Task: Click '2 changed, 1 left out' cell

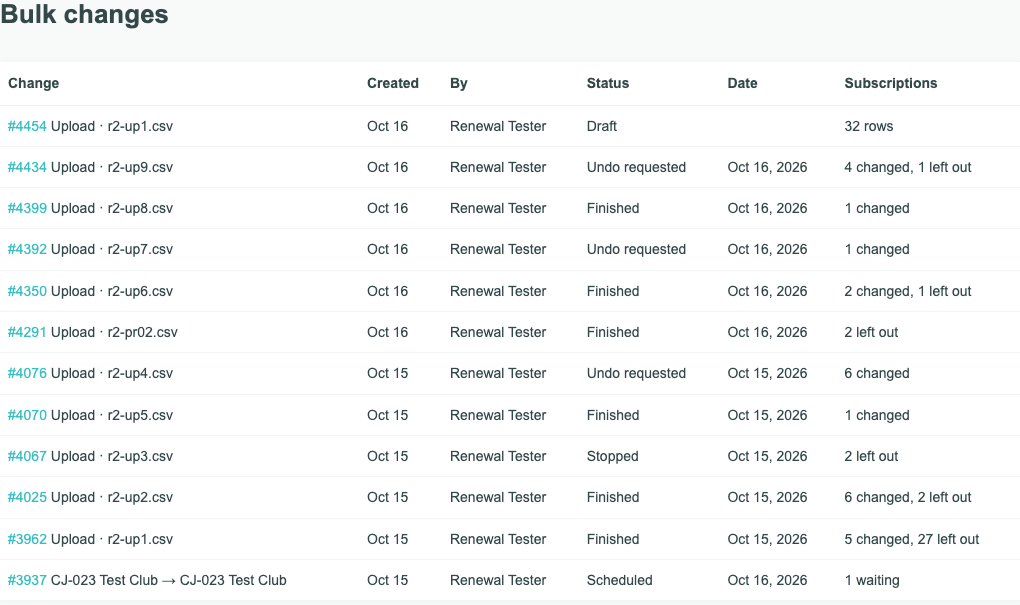Action: click(907, 291)
